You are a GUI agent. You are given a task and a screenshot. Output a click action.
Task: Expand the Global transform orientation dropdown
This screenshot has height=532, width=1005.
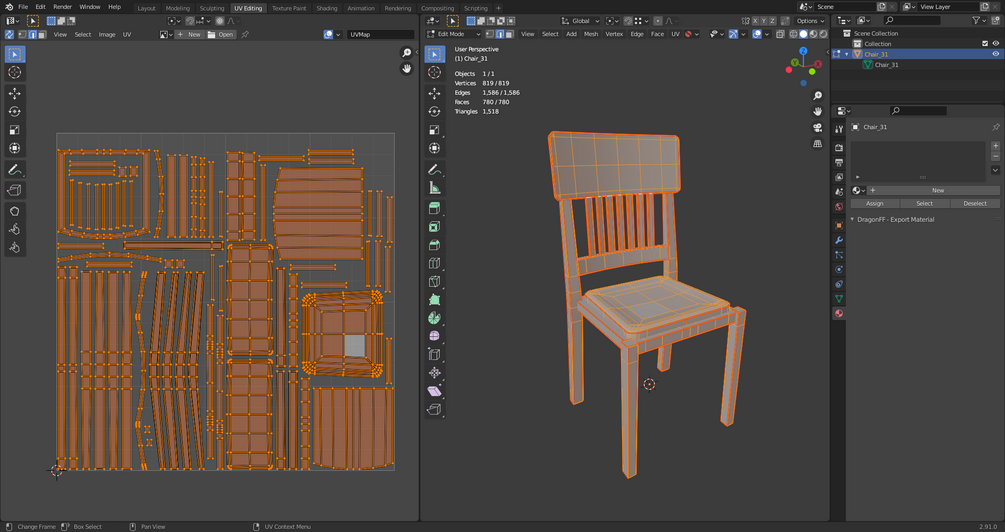580,20
